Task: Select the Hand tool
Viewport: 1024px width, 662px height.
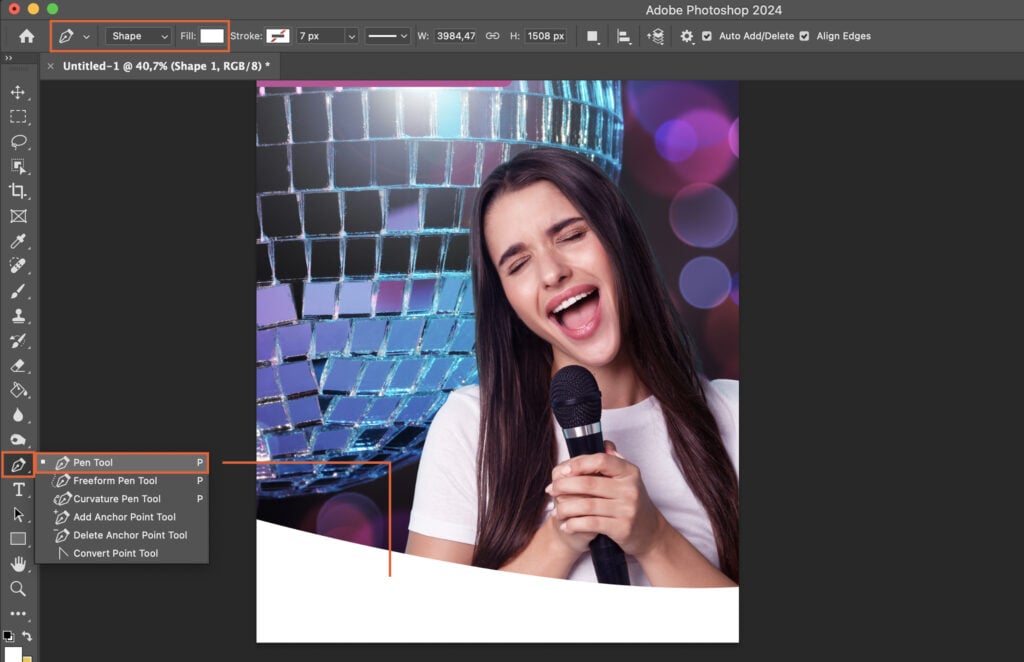Action: click(x=20, y=564)
